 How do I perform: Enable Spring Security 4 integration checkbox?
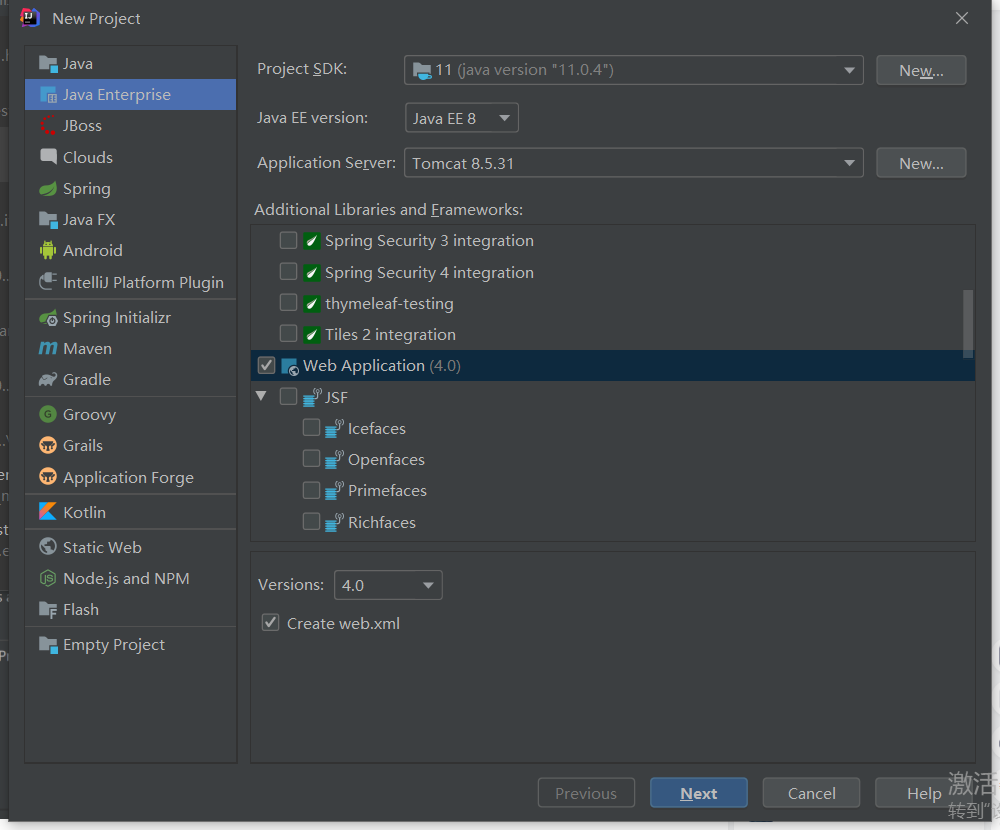click(288, 272)
